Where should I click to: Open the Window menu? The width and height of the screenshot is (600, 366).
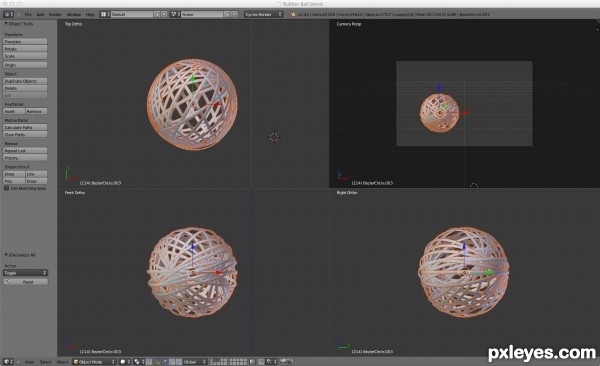click(x=74, y=15)
